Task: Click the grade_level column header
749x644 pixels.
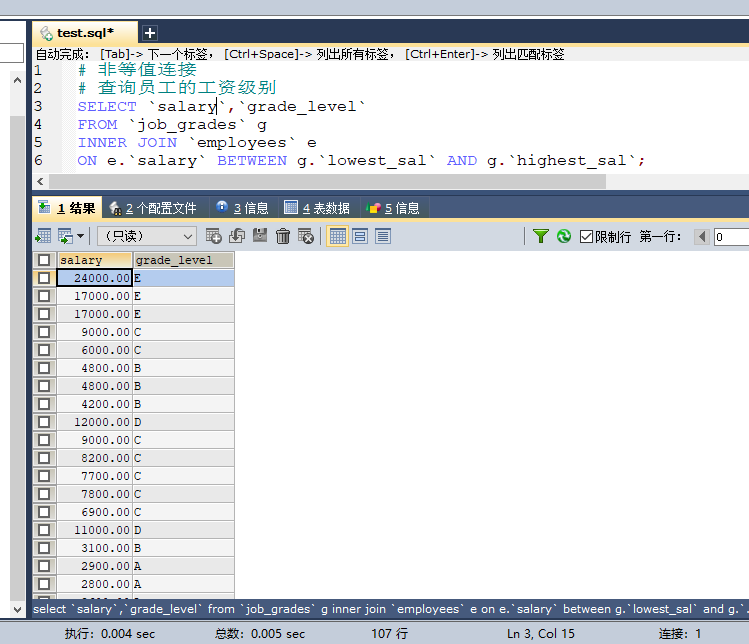Action: [x=183, y=260]
